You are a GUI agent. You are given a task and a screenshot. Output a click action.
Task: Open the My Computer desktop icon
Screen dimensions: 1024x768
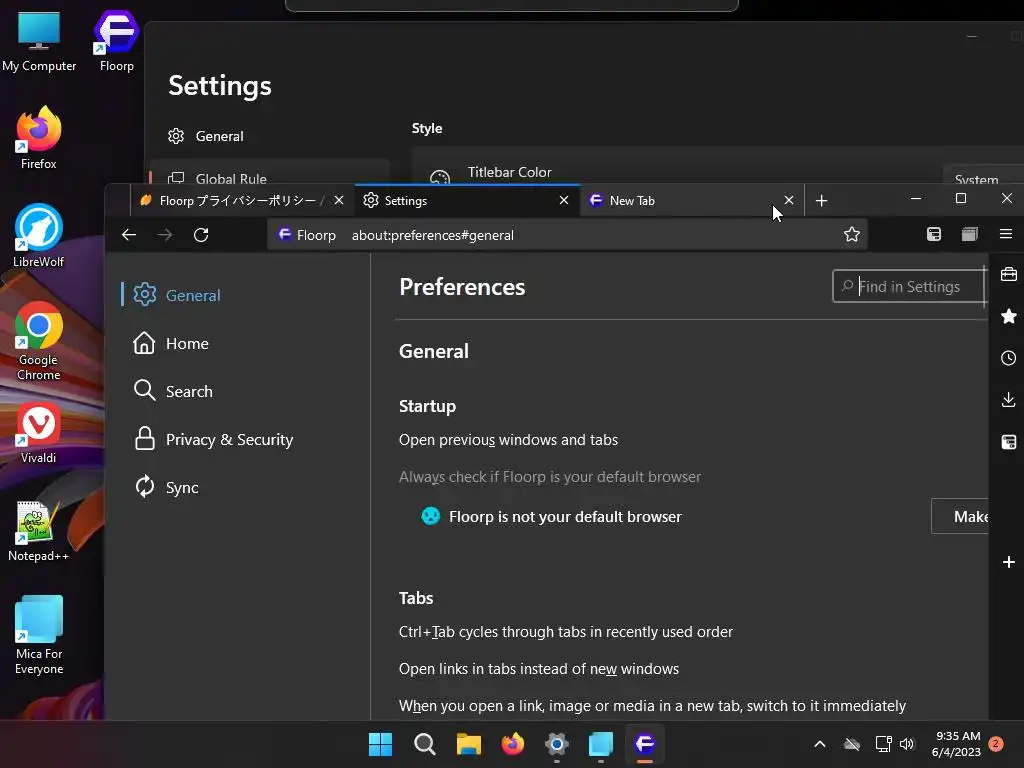pyautogui.click(x=39, y=41)
